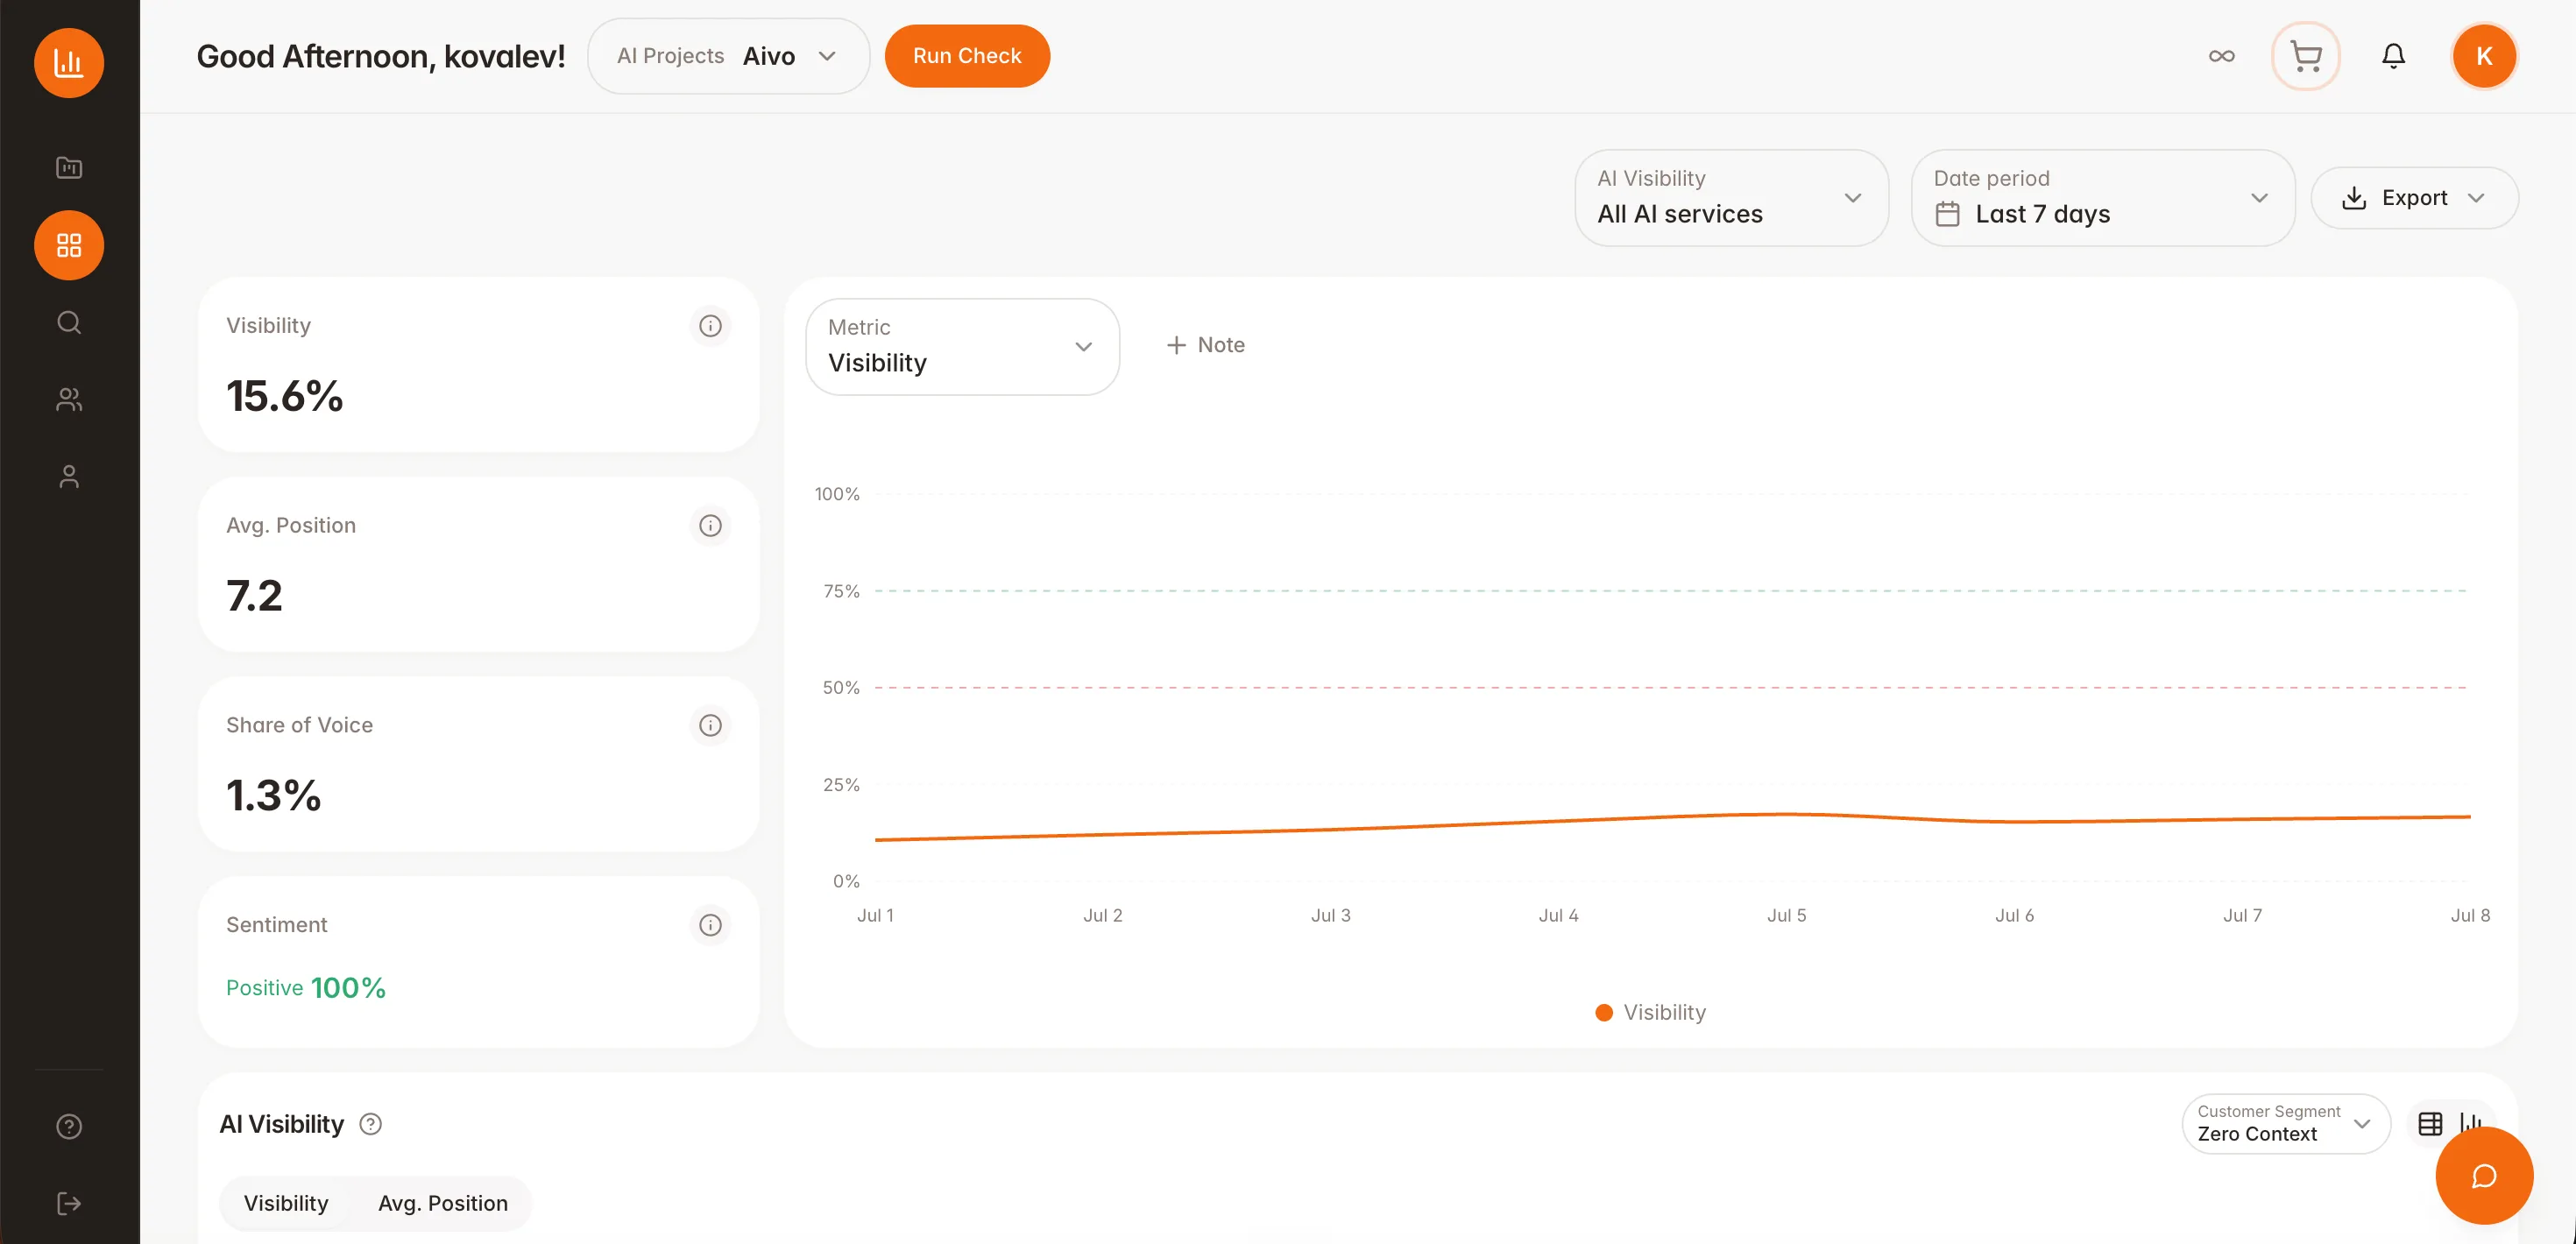Open the shopping cart icon
Viewport: 2576px width, 1244px height.
coord(2306,56)
